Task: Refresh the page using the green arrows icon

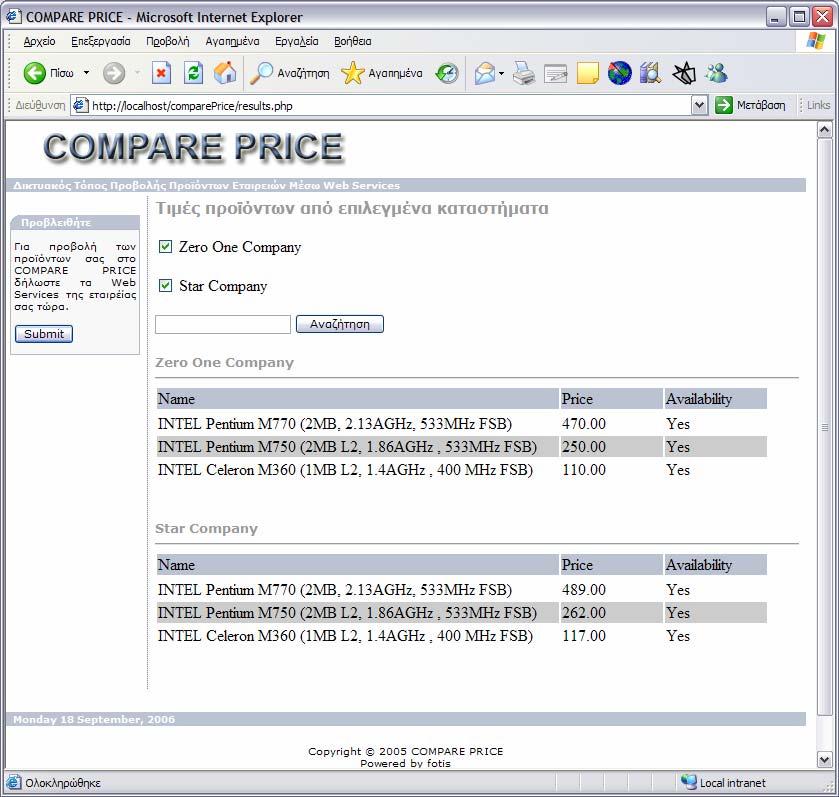Action: point(193,73)
